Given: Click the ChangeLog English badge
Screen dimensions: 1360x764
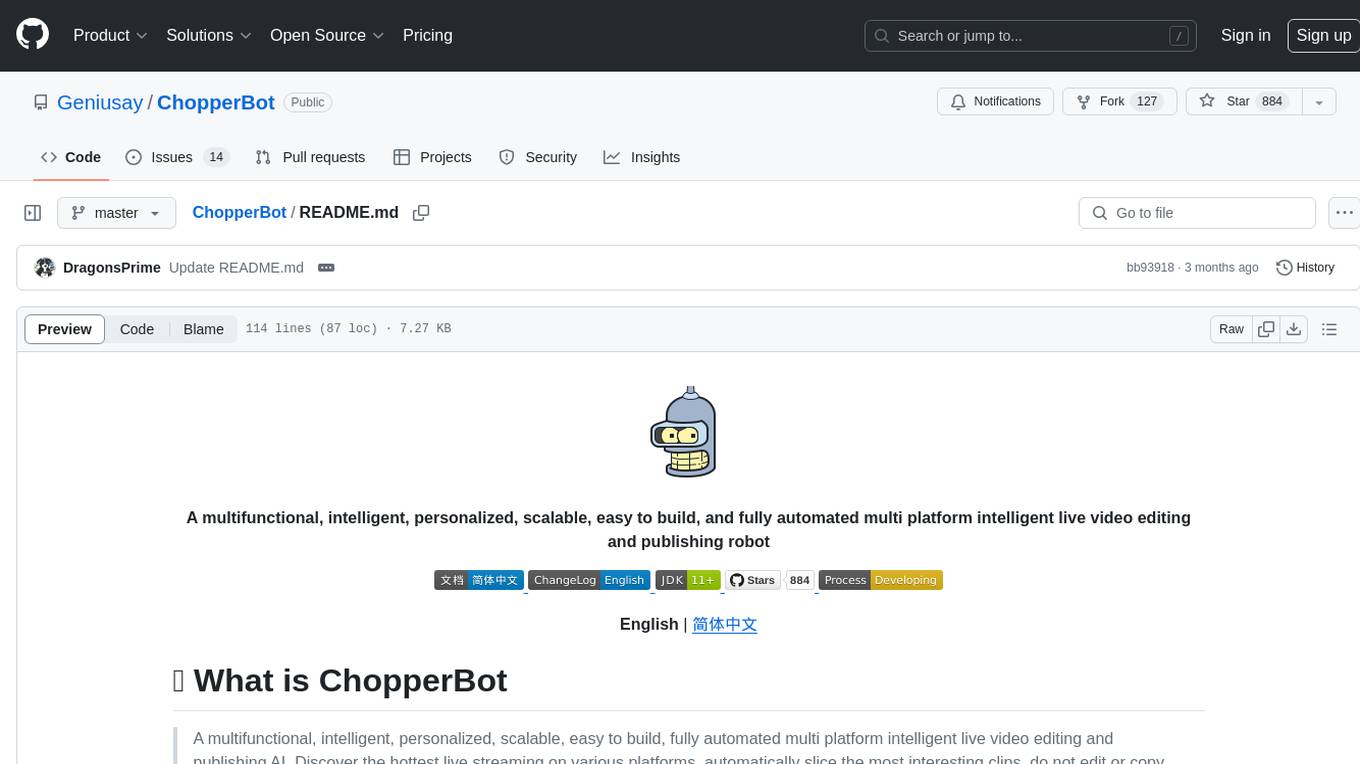Looking at the screenshot, I should pos(589,580).
